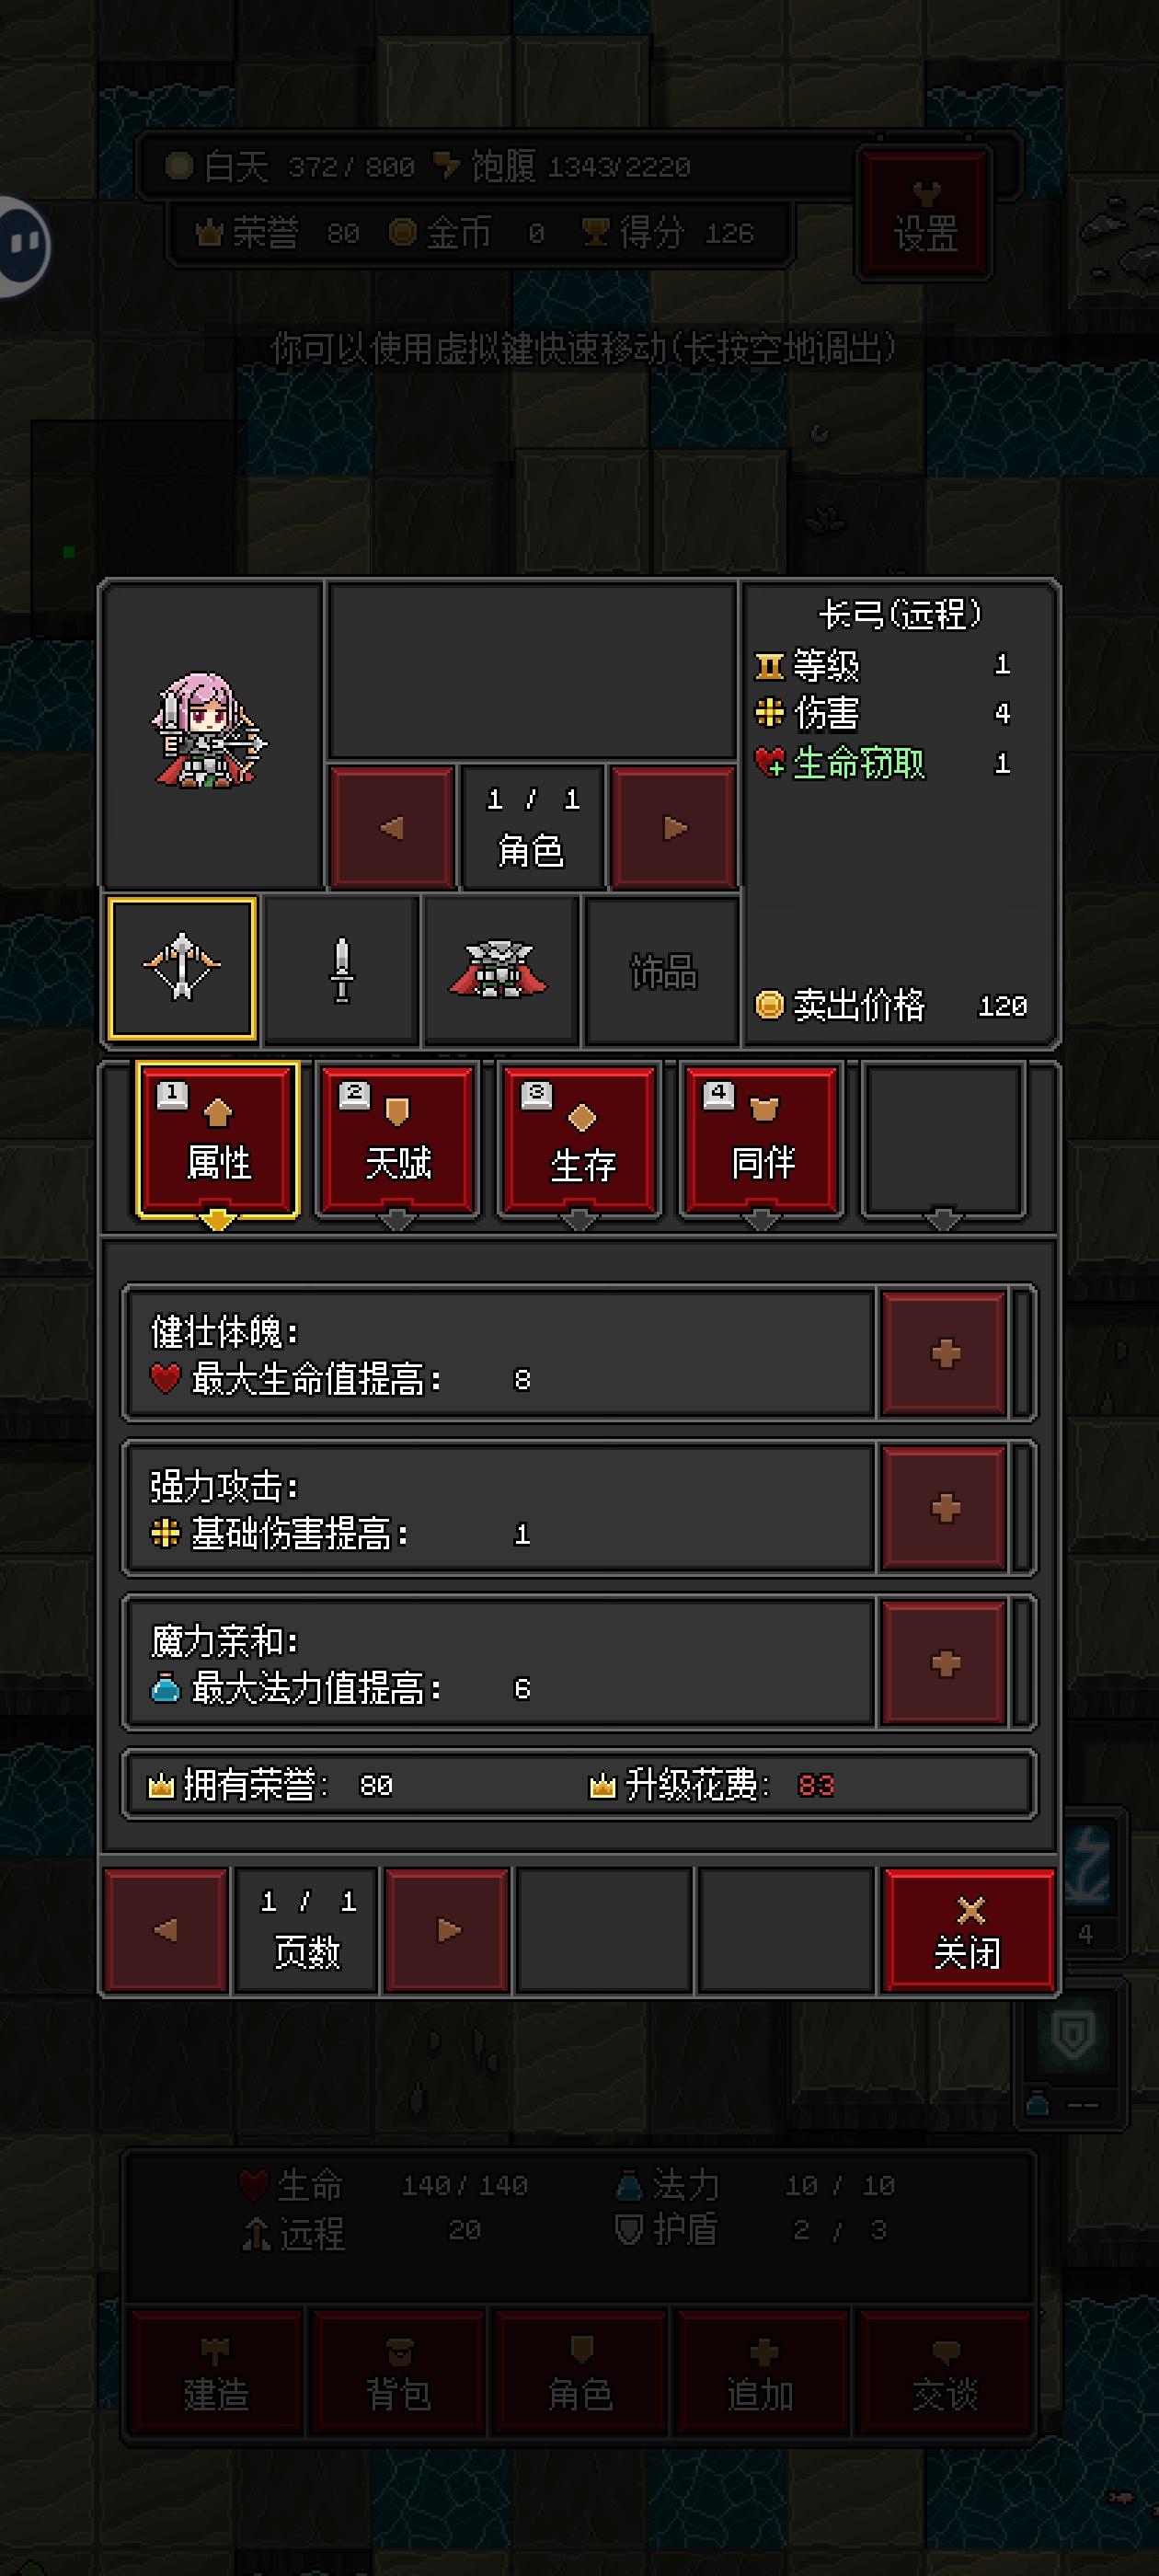This screenshot has height=2576, width=1159.
Task: Open the 属性 attributes tab
Action: 218,1141
